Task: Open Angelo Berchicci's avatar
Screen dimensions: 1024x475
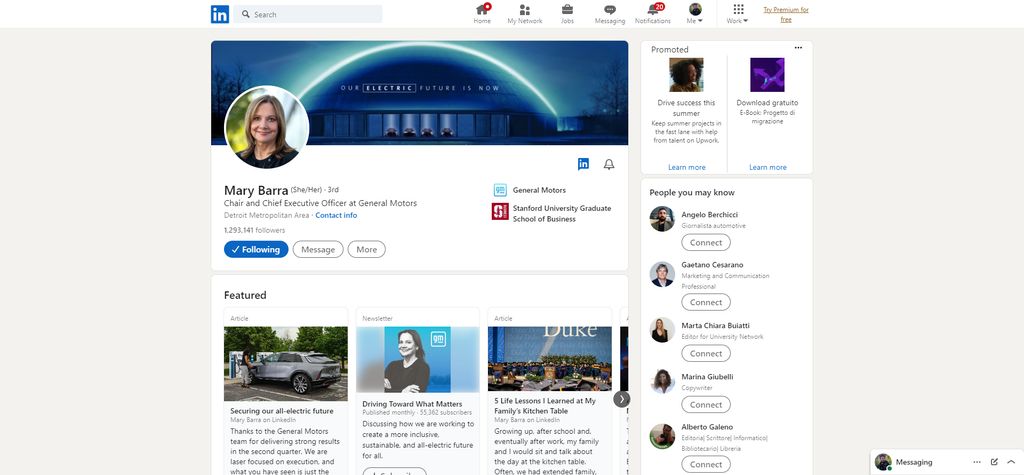Action: [x=662, y=219]
